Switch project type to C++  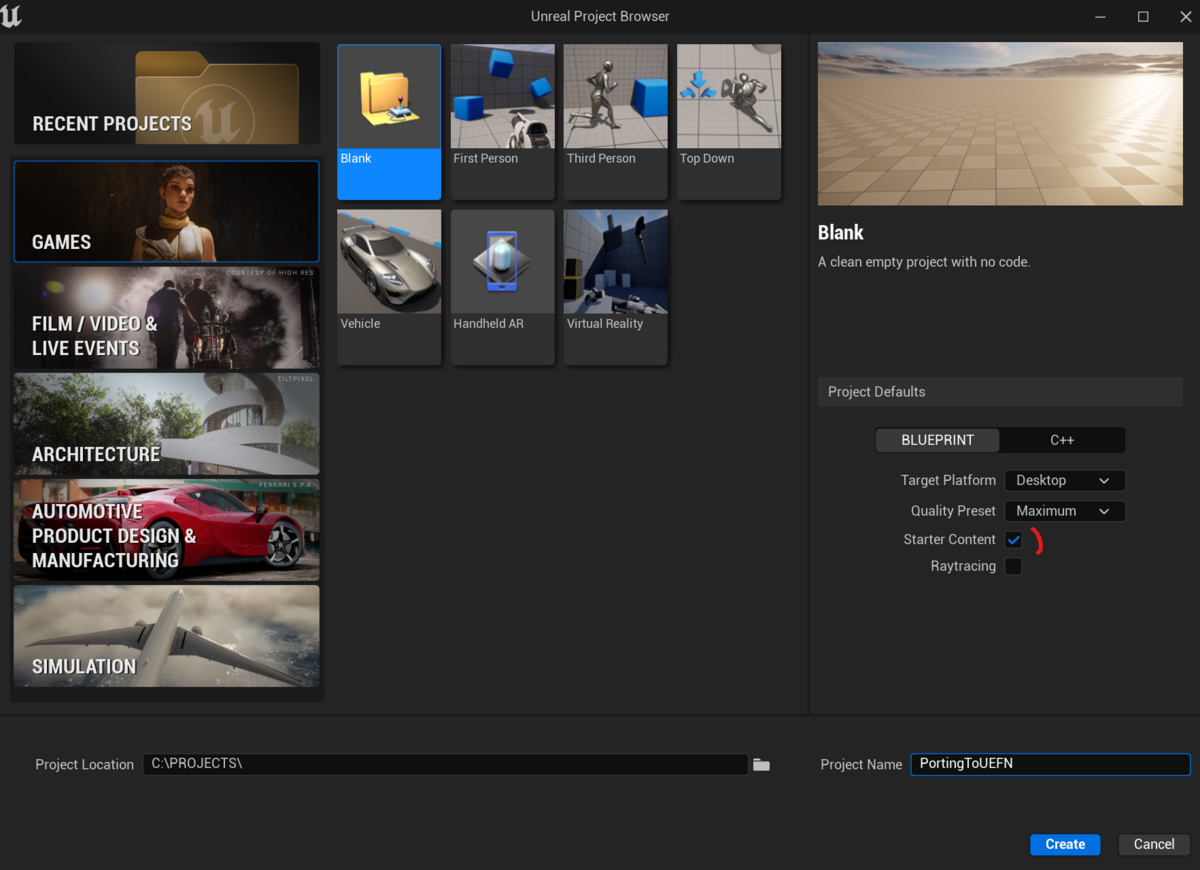1062,440
